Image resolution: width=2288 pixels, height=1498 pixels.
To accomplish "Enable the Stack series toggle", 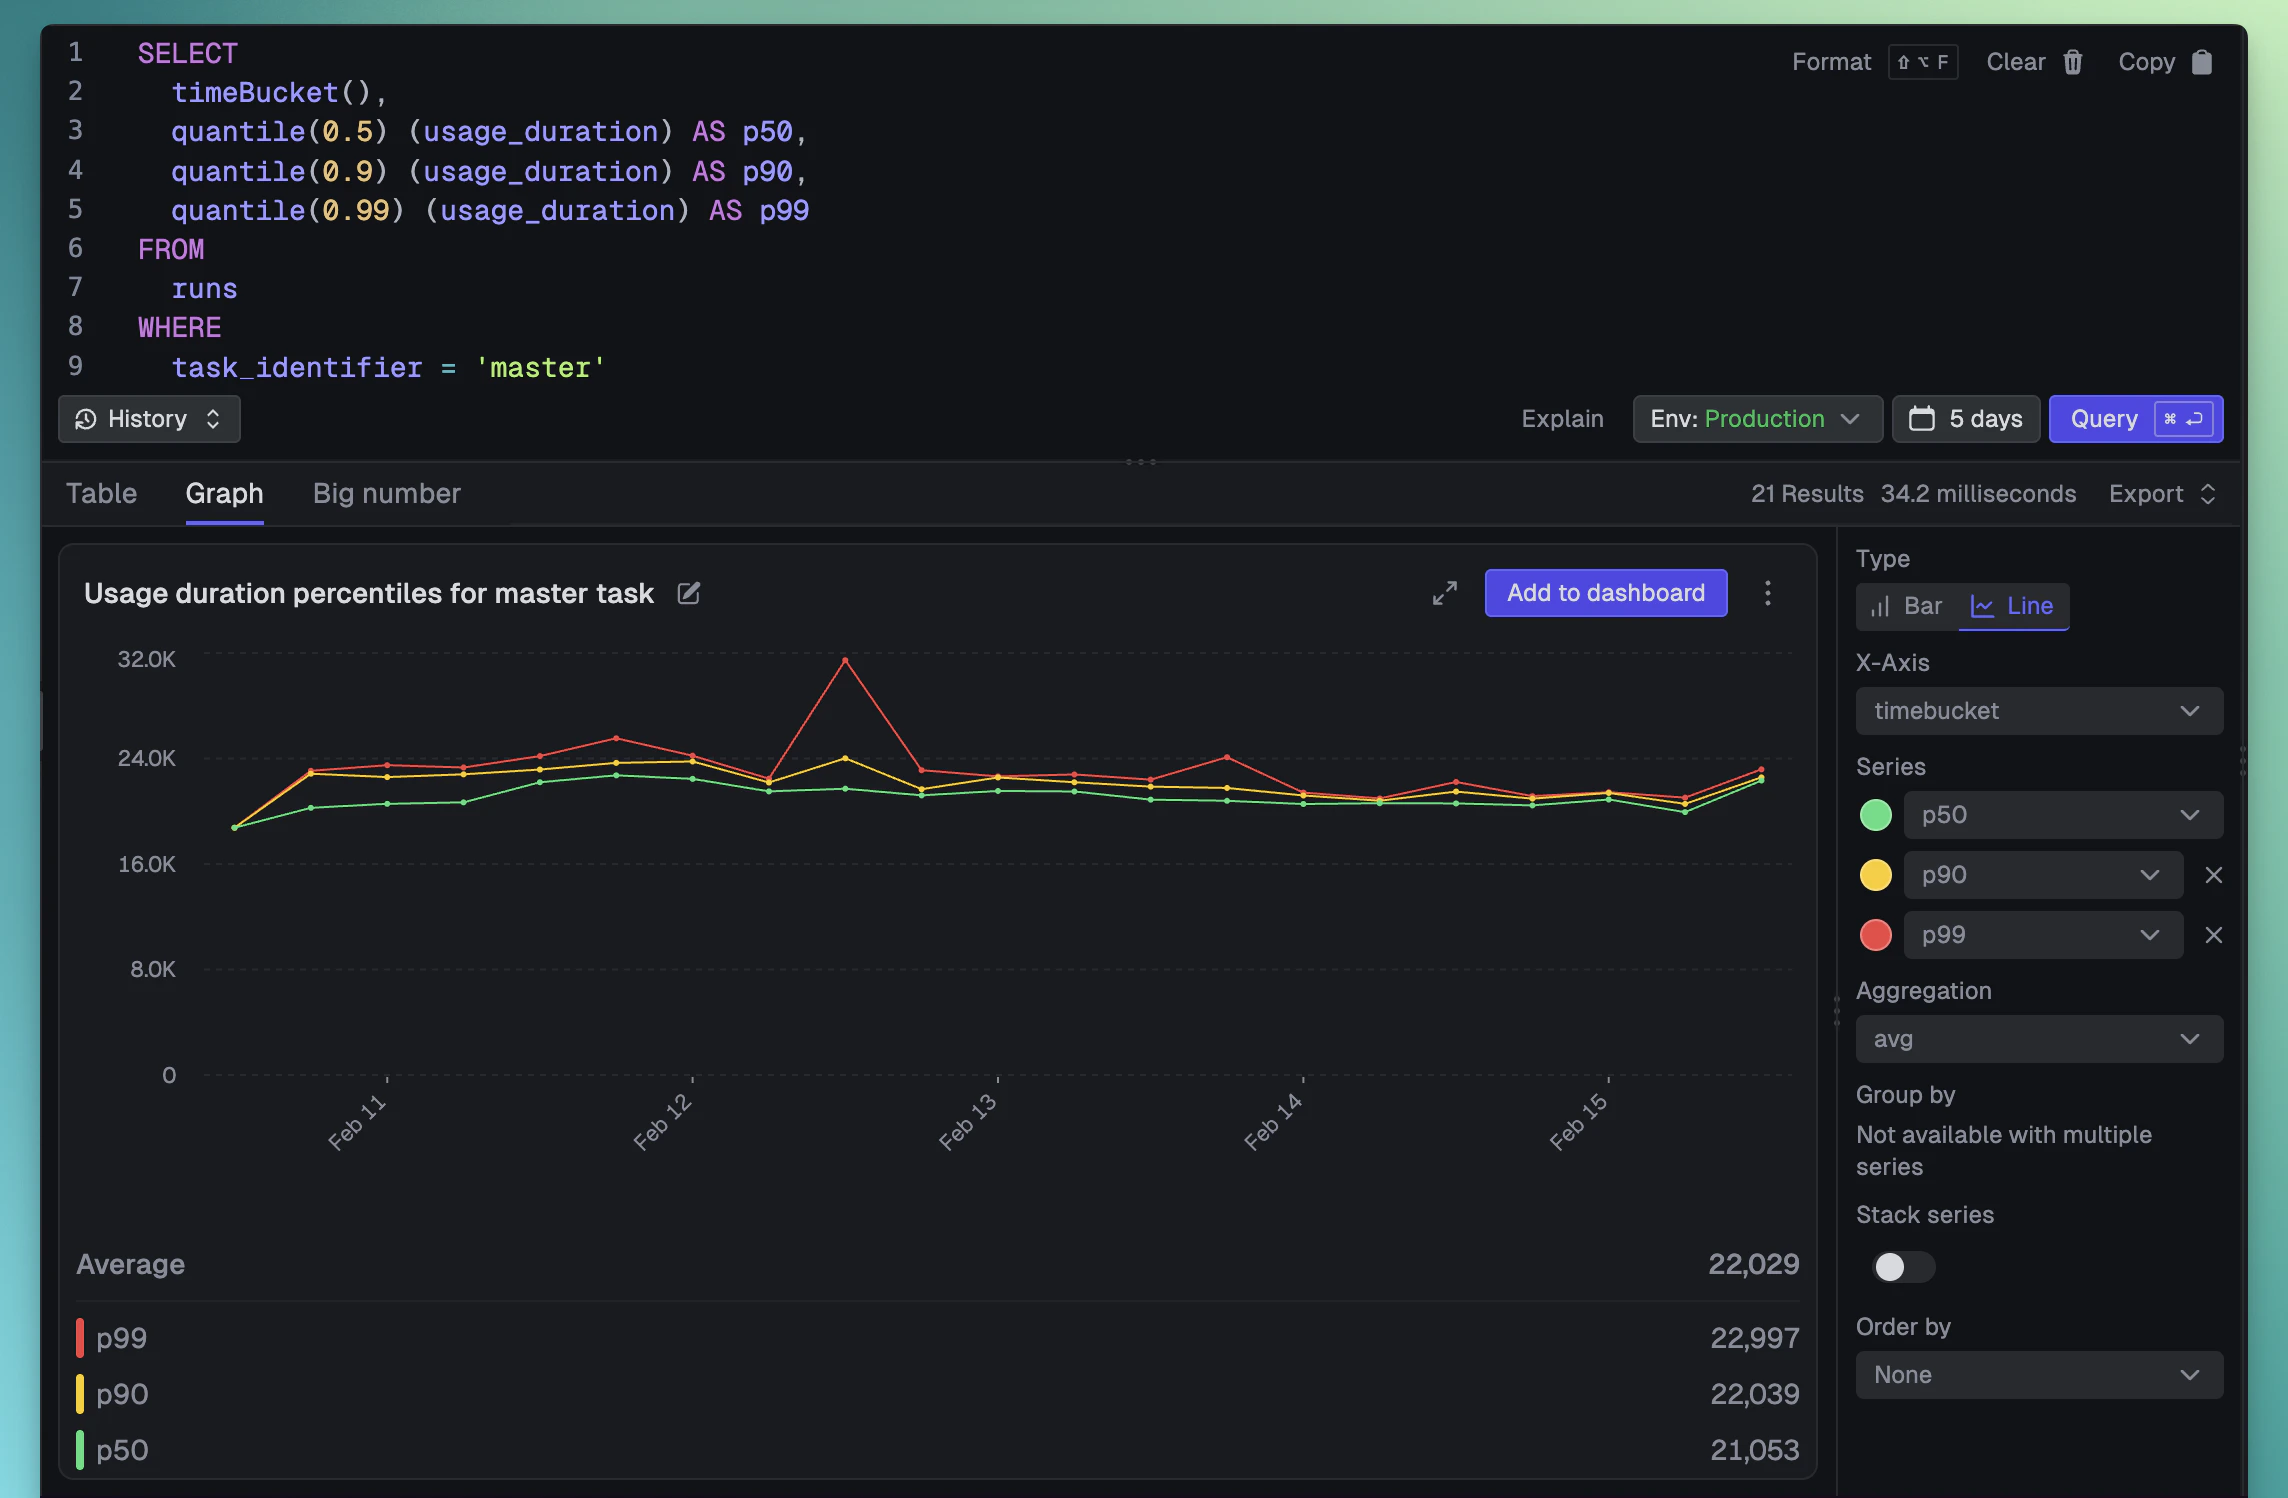I will click(1901, 1266).
